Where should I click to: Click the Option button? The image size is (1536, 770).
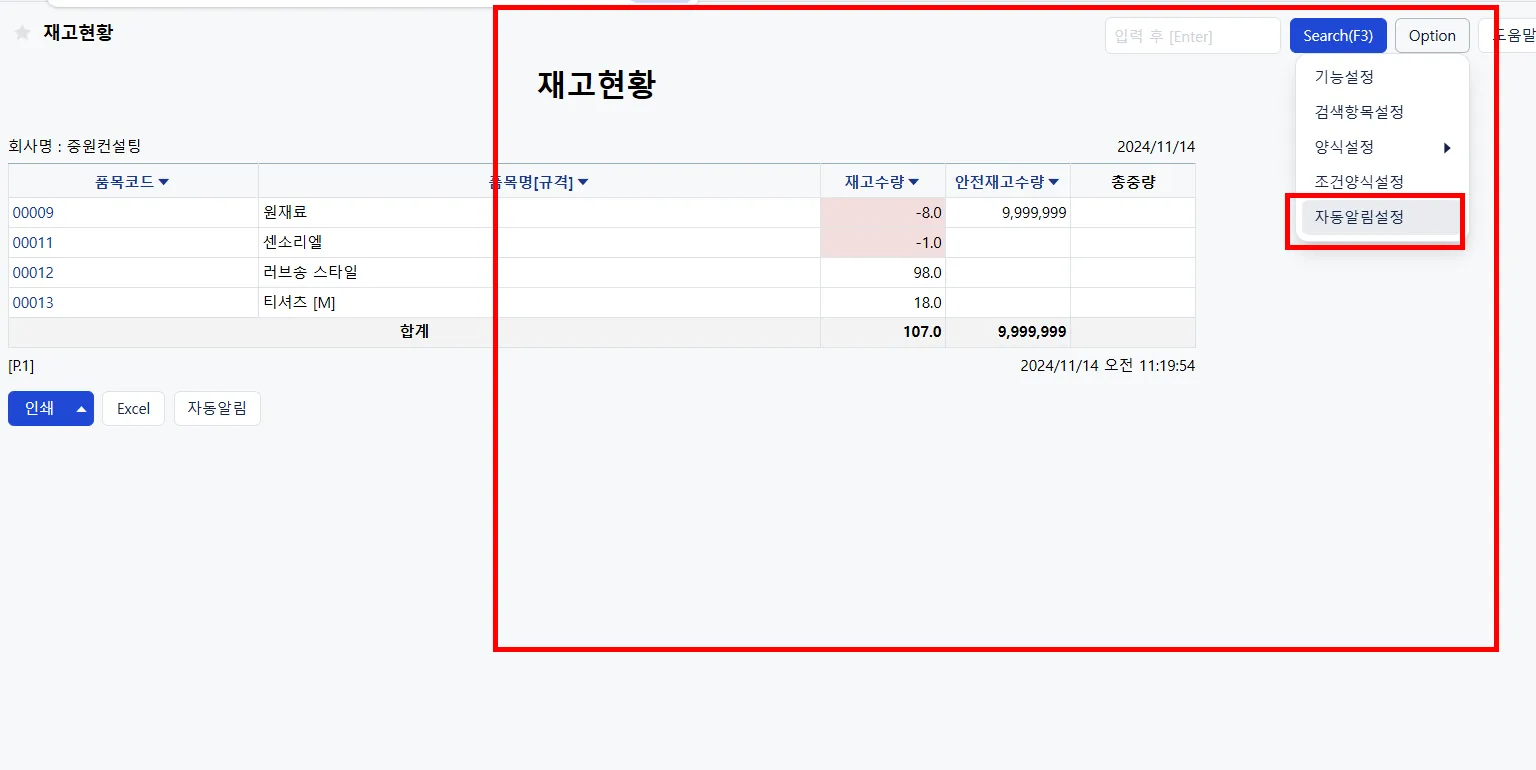pos(1432,36)
